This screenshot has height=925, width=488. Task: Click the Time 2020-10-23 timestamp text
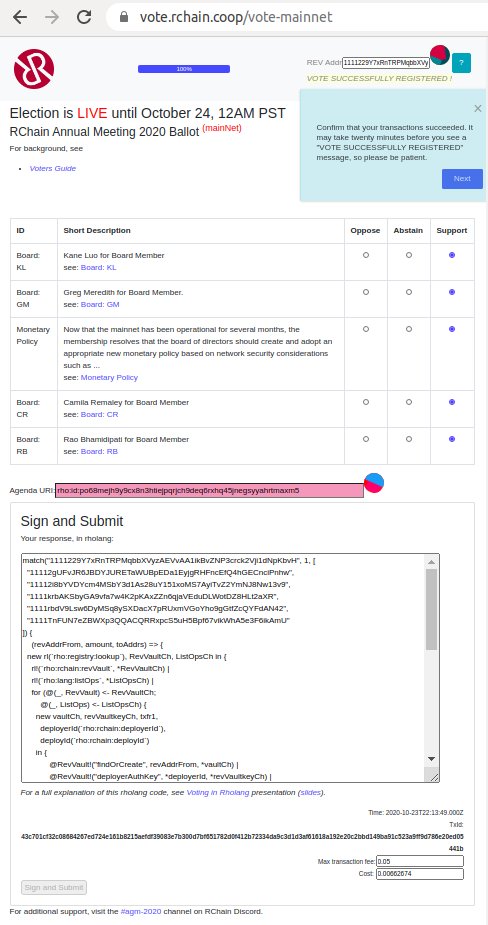tap(416, 812)
